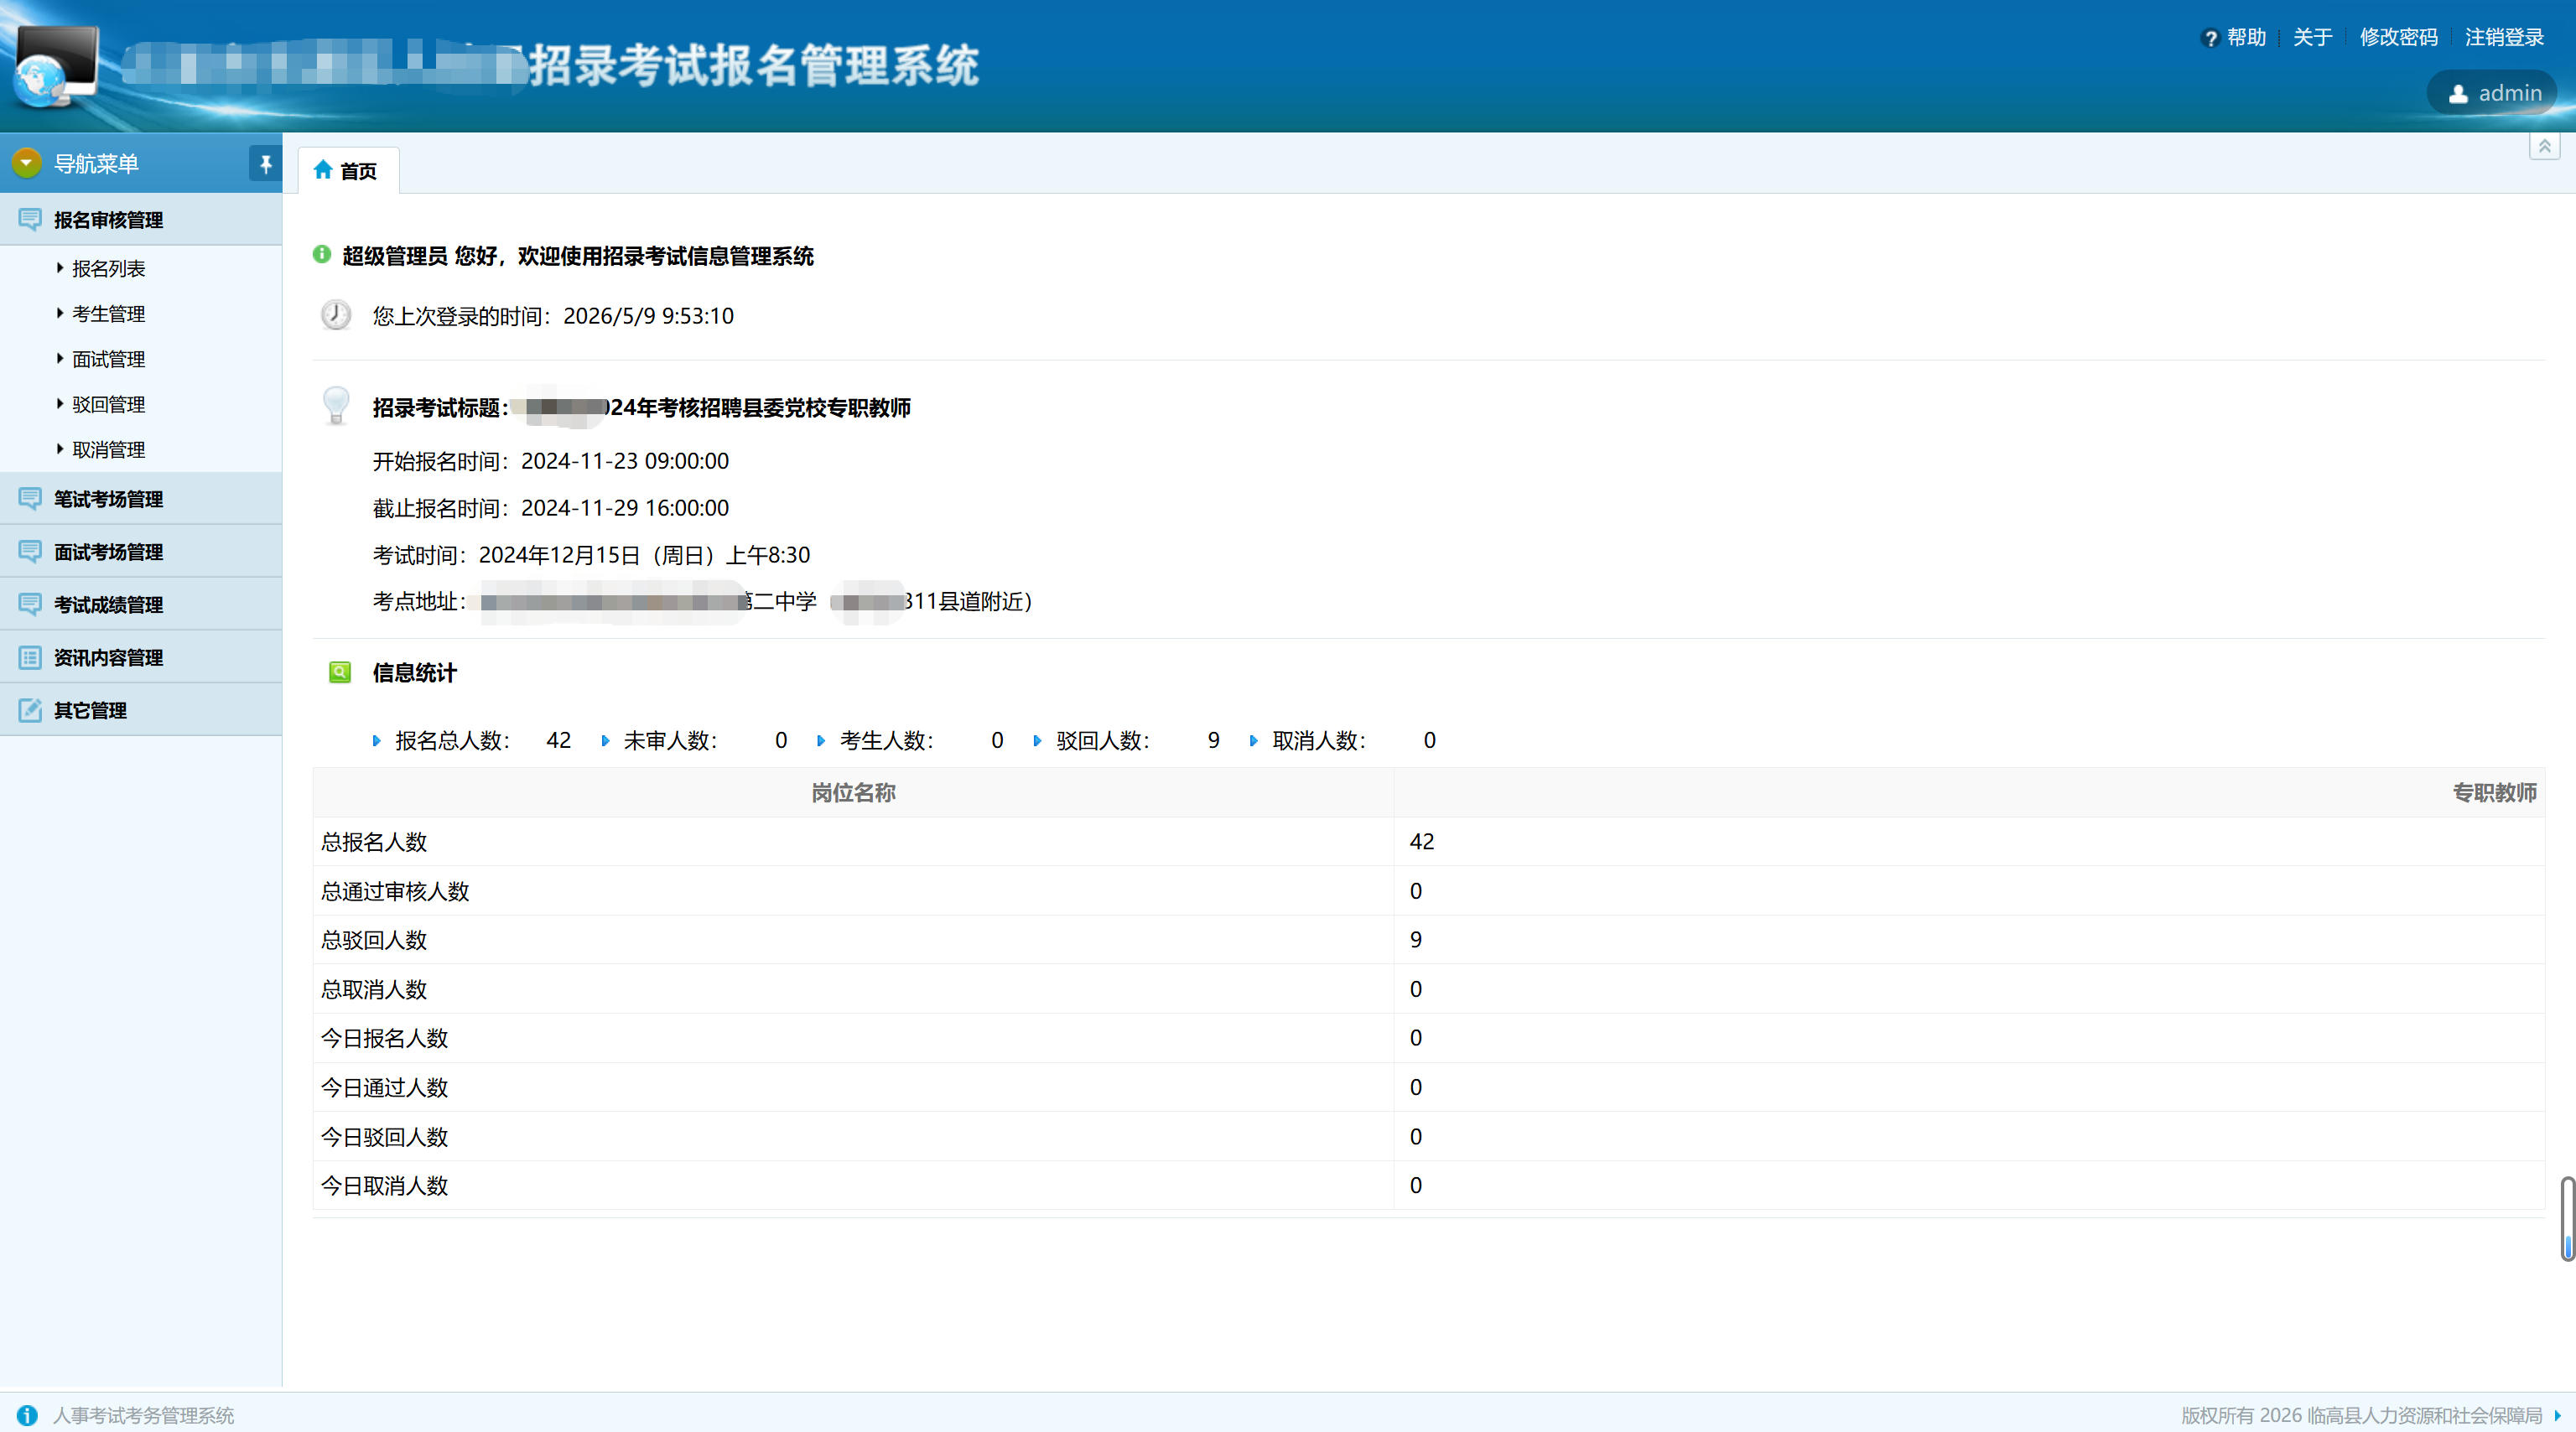Click the 今日取消人数 row label

(384, 1185)
